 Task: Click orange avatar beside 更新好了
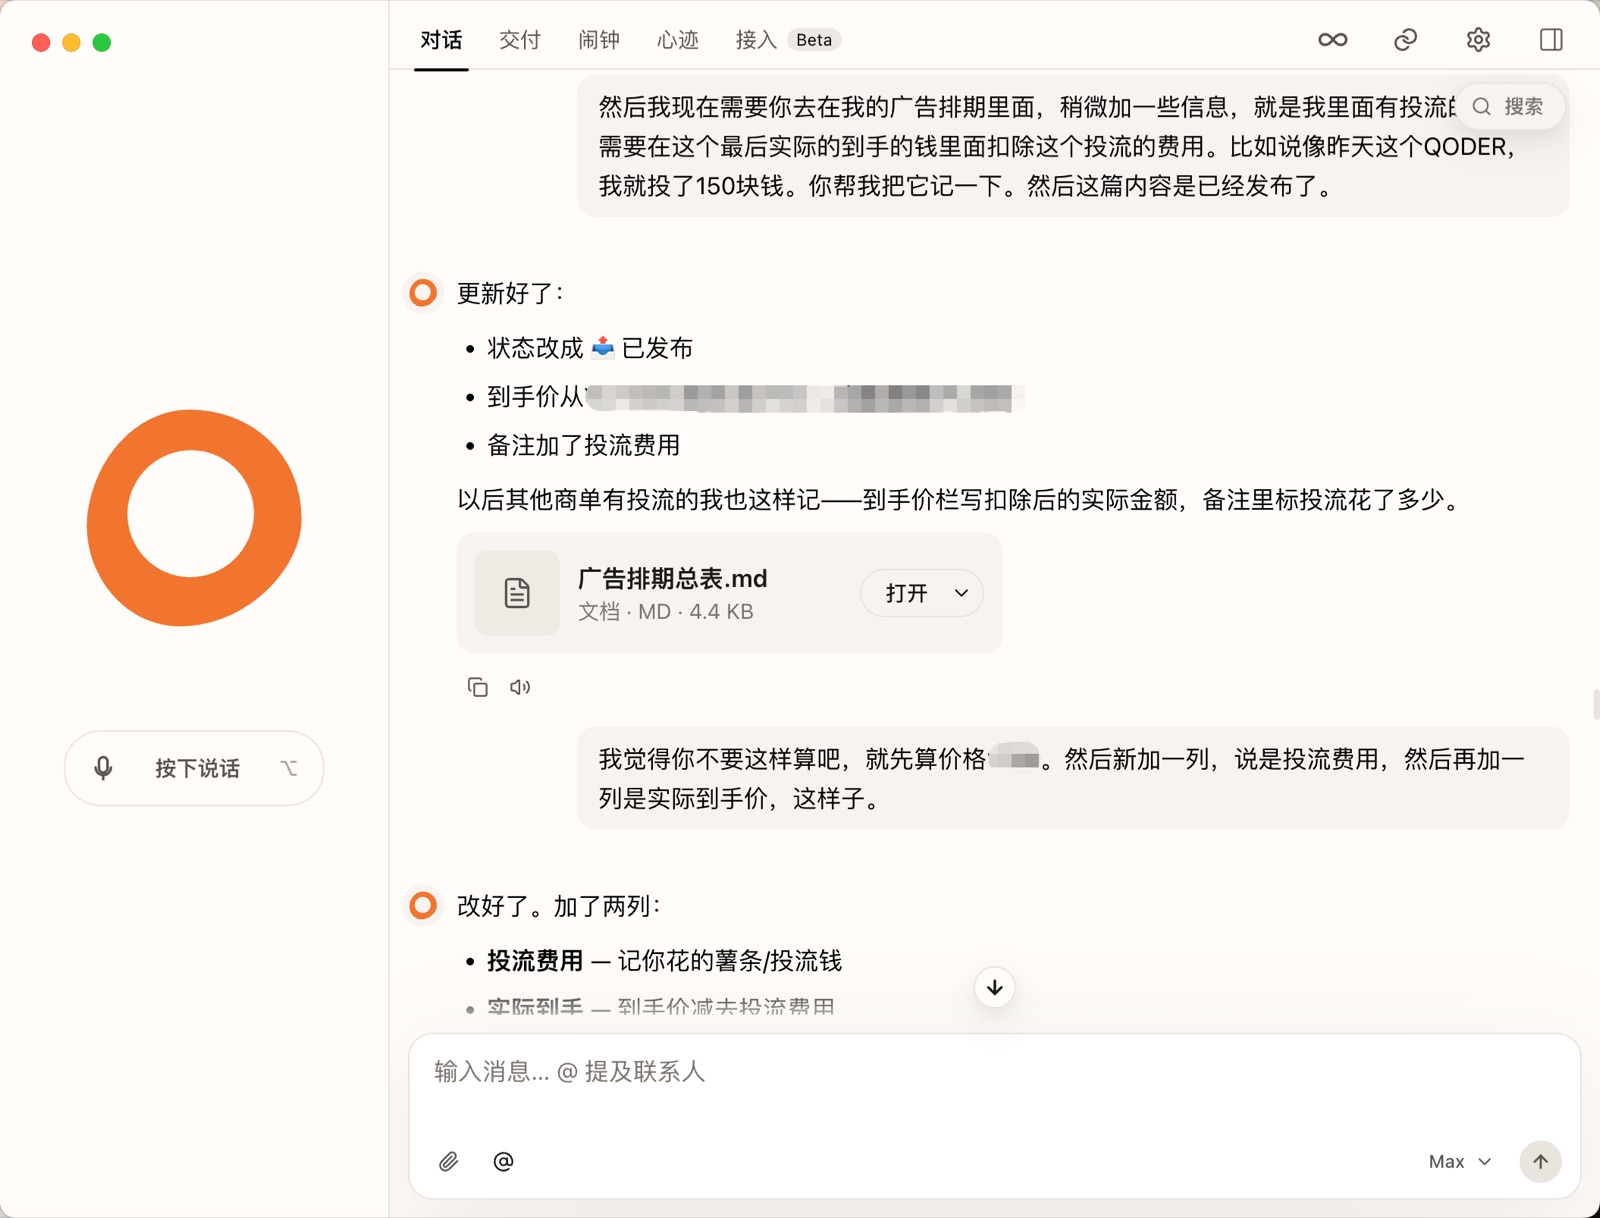(x=423, y=293)
